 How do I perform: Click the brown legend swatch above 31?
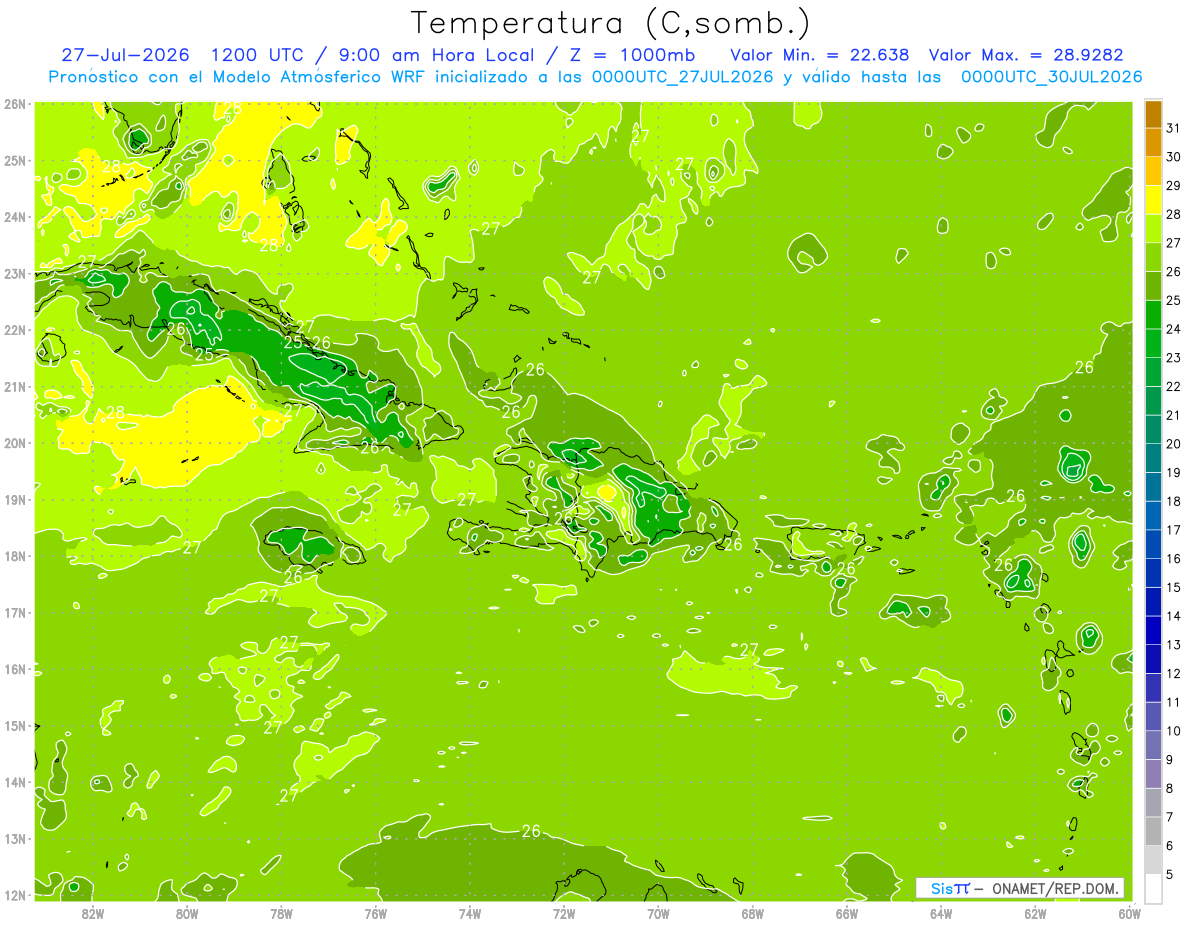click(x=1153, y=114)
